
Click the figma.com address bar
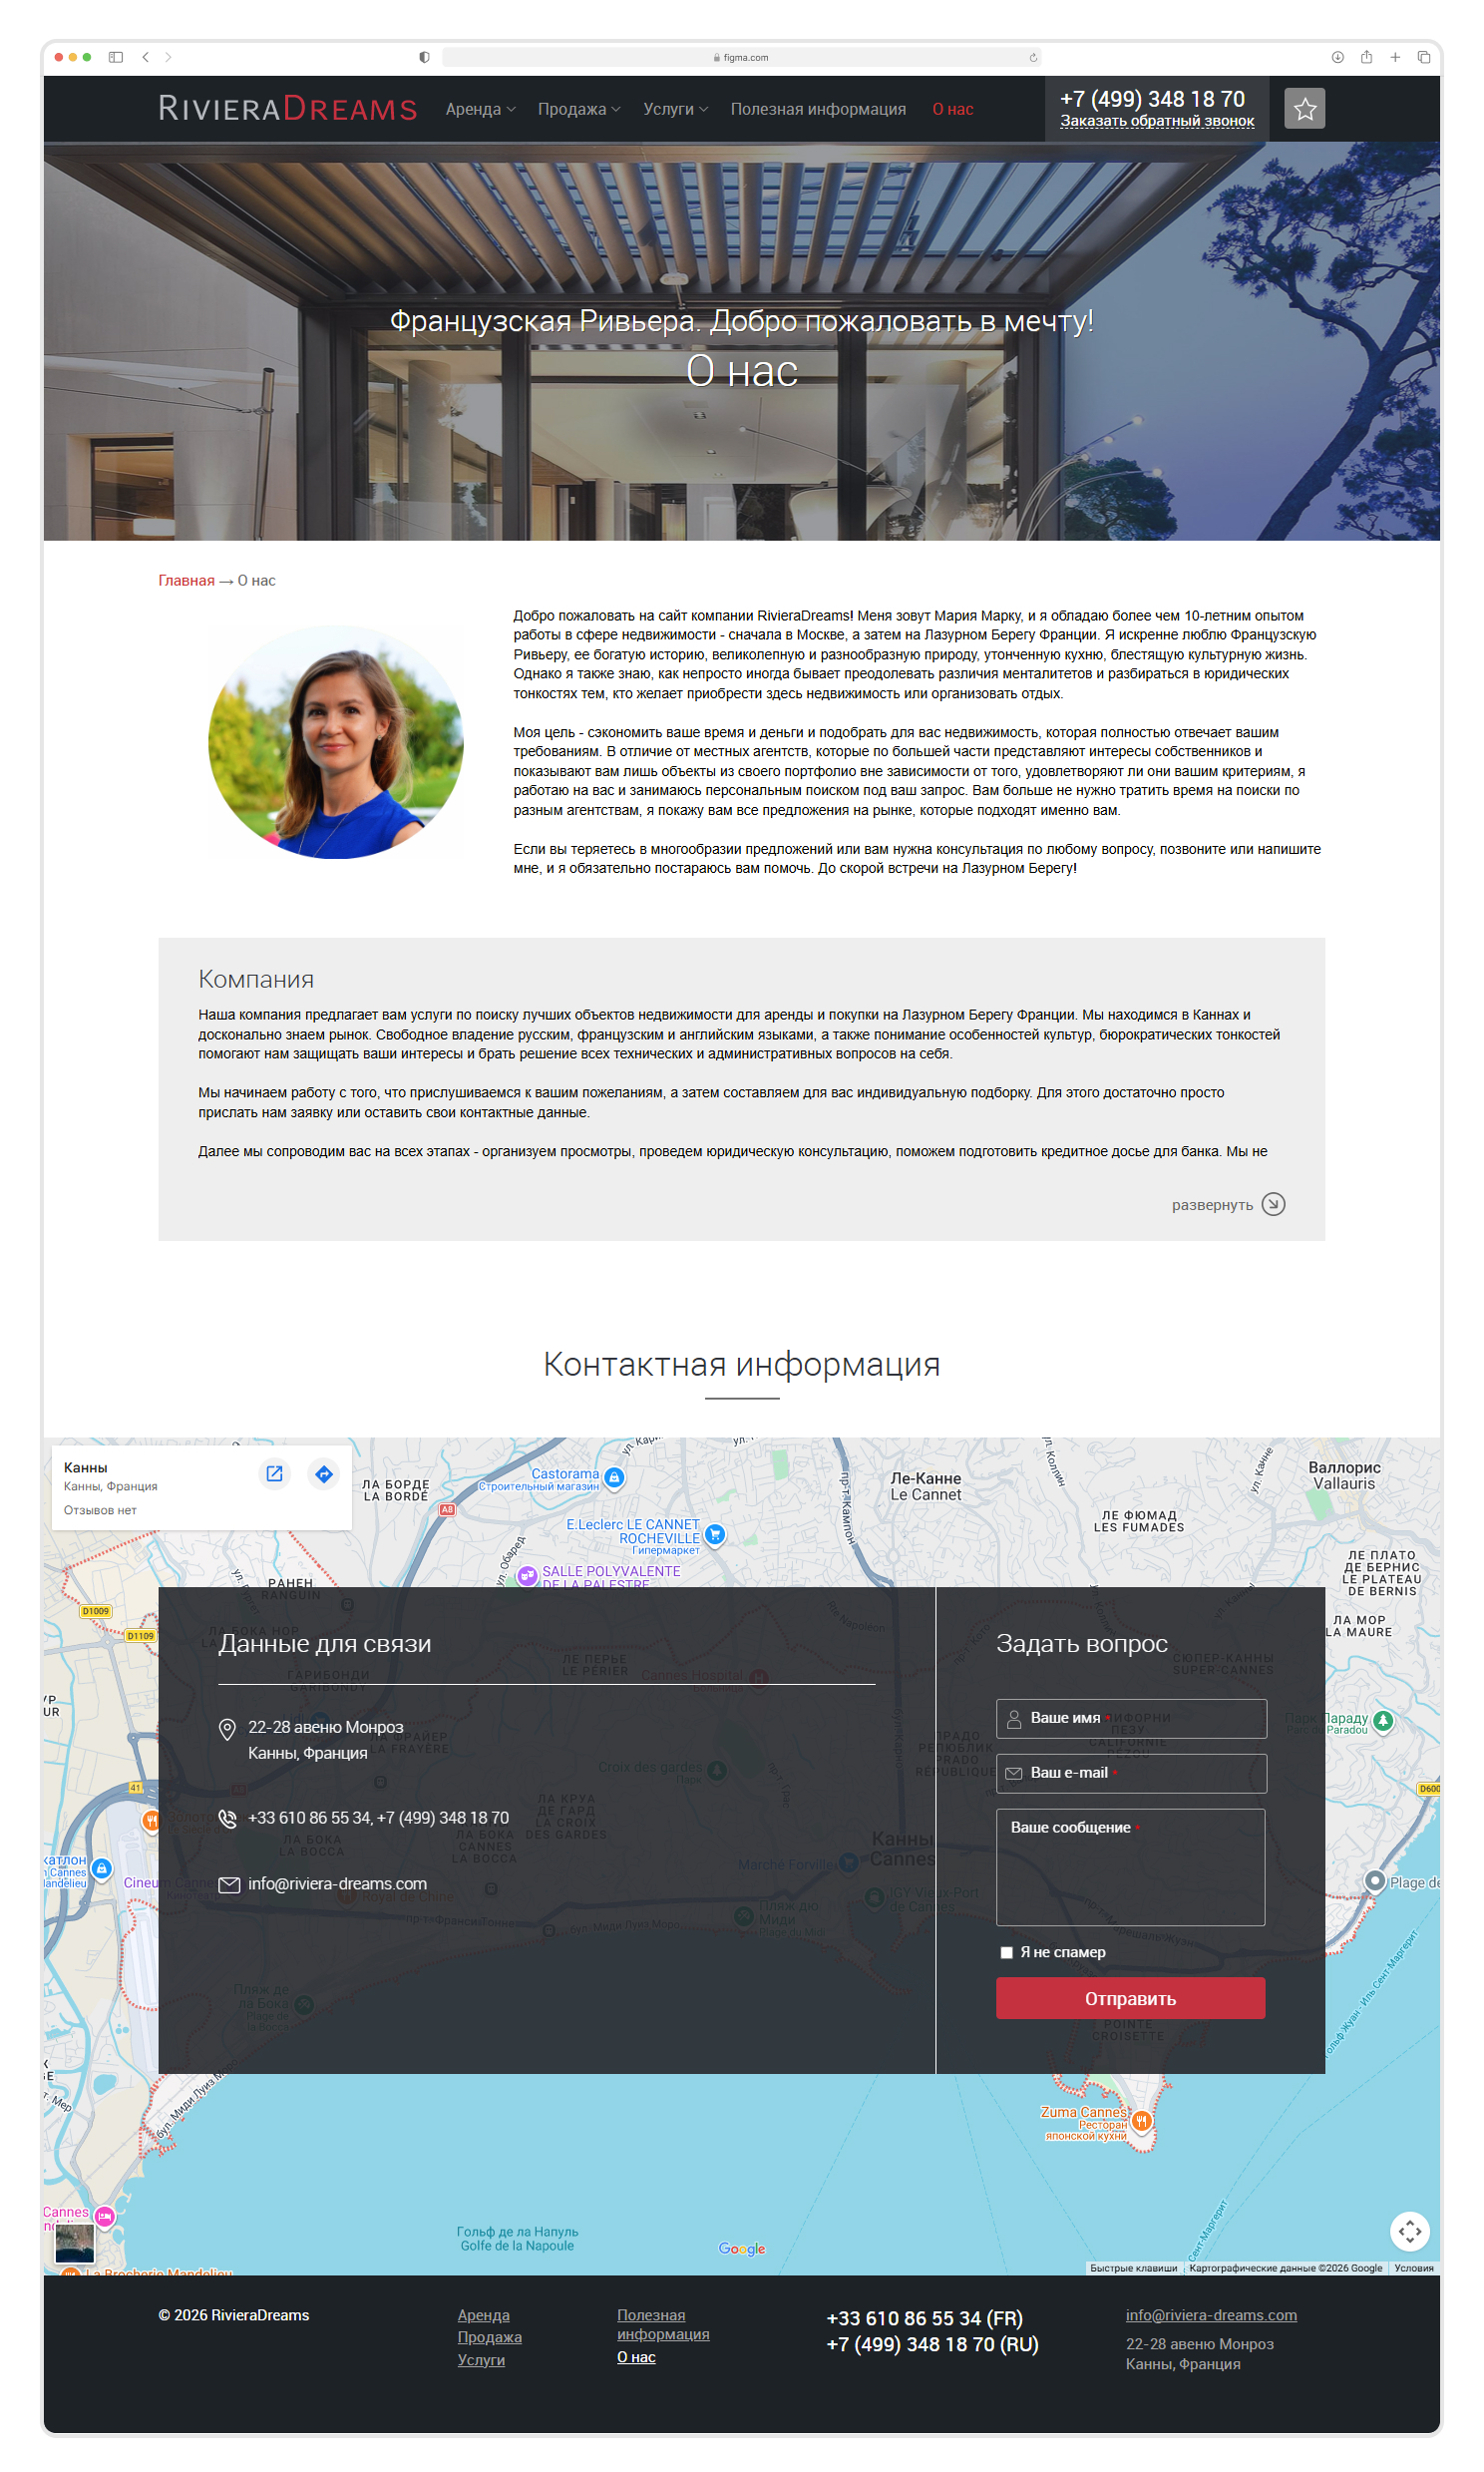pos(741,57)
